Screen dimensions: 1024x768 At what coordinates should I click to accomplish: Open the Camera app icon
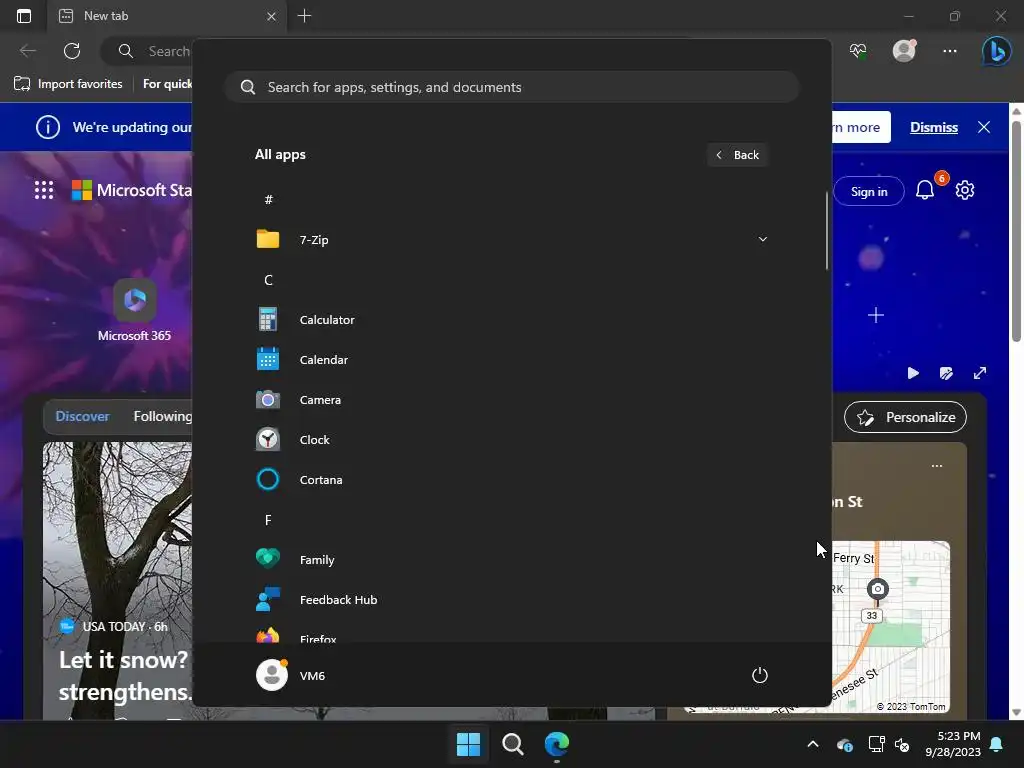(268, 400)
